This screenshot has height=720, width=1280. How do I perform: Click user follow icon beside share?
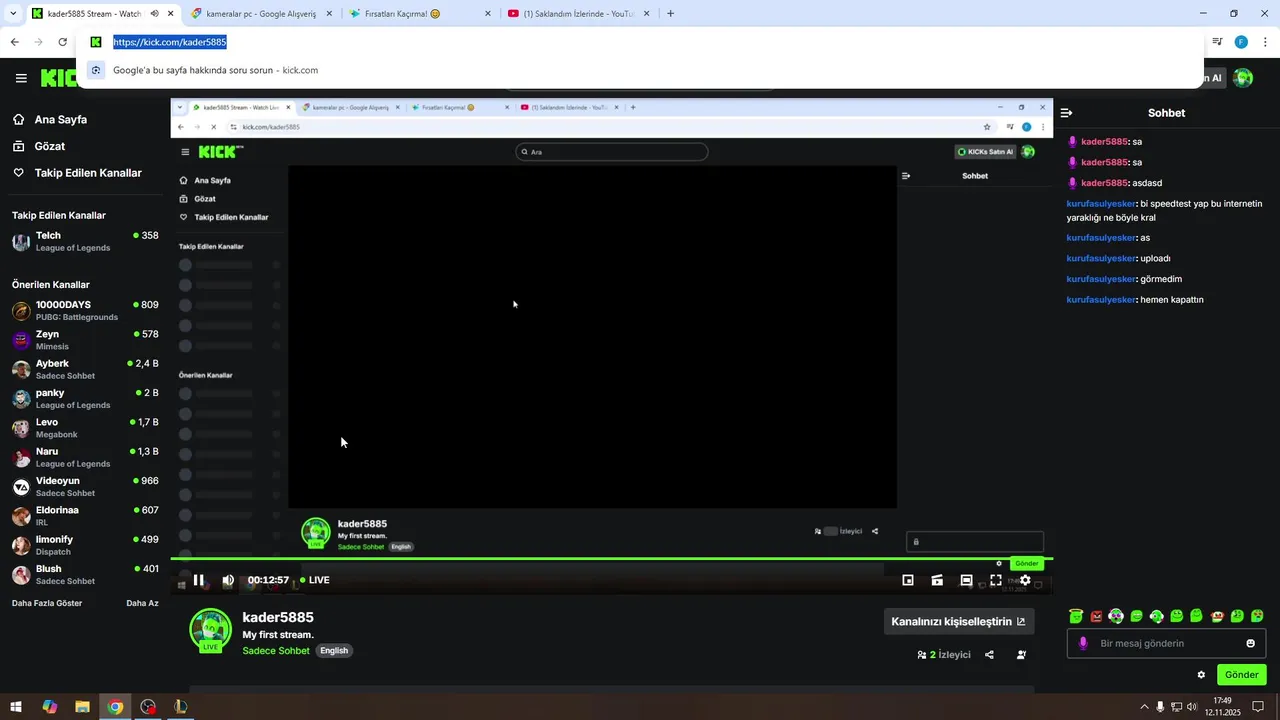(x=1021, y=655)
